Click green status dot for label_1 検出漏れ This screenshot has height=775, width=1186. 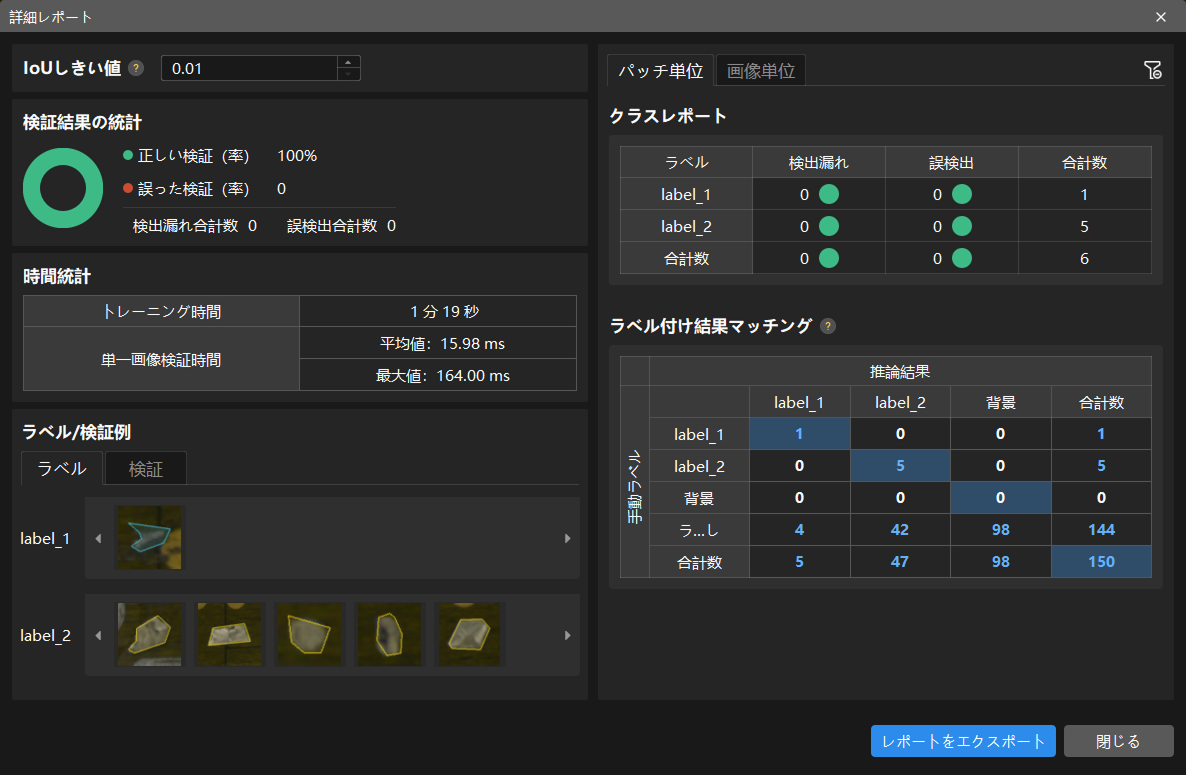pos(829,194)
